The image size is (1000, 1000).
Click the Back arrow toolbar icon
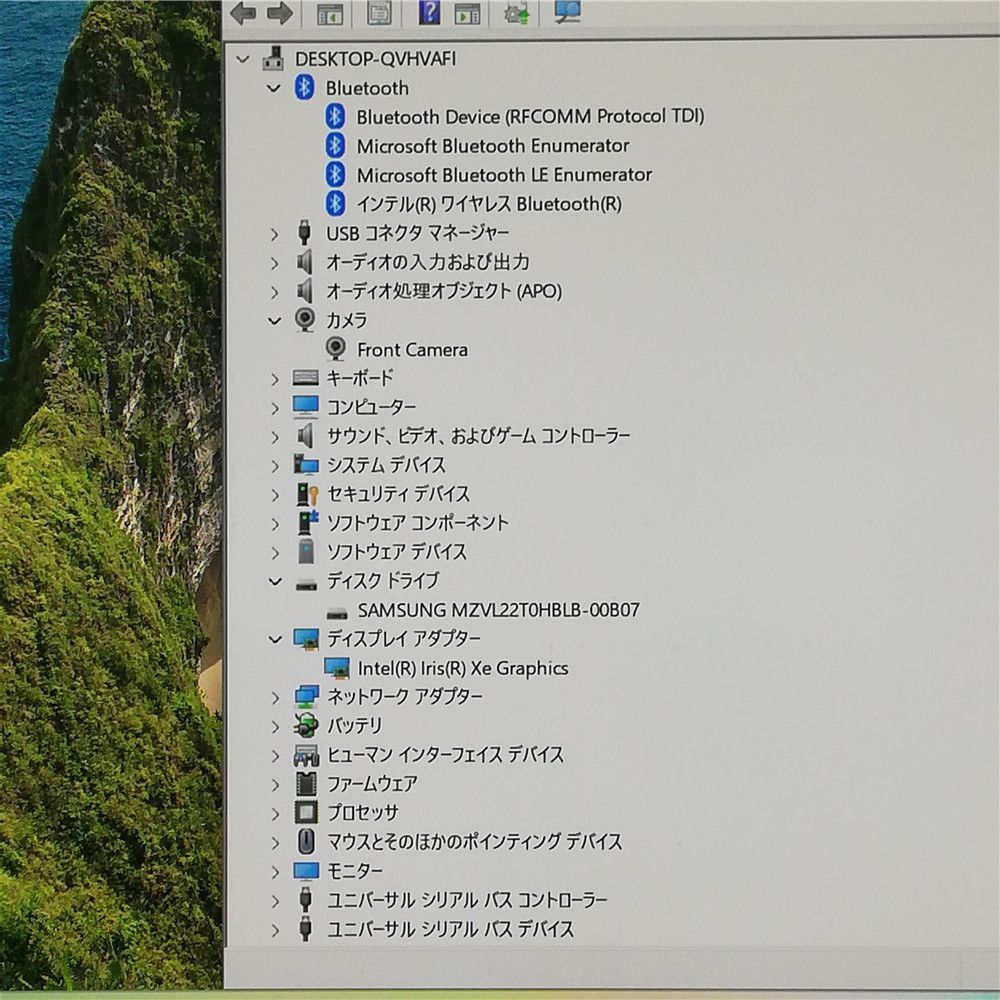tap(243, 13)
